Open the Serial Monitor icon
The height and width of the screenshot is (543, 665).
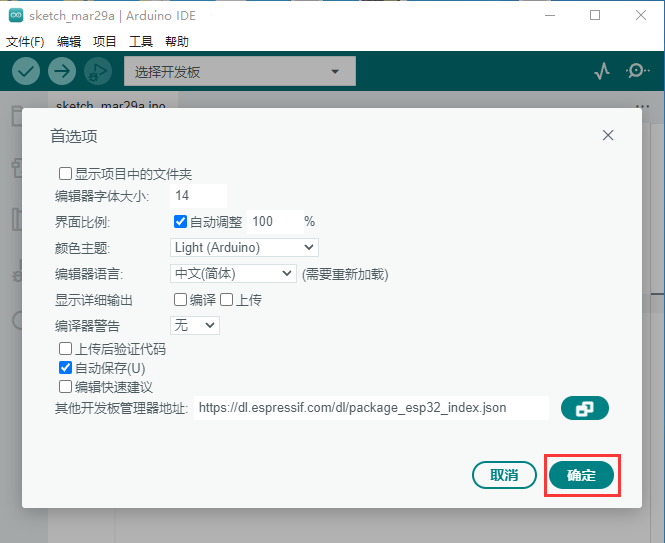tap(637, 71)
